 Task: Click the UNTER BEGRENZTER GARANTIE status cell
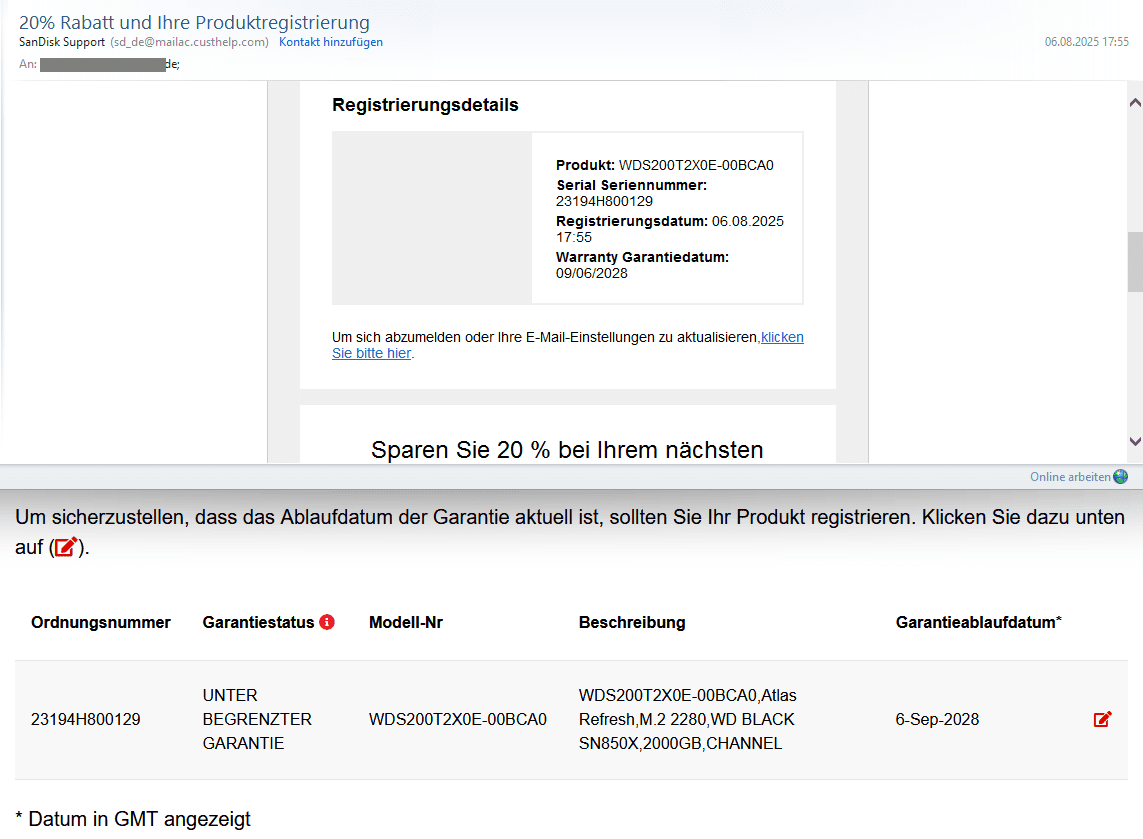pos(257,719)
